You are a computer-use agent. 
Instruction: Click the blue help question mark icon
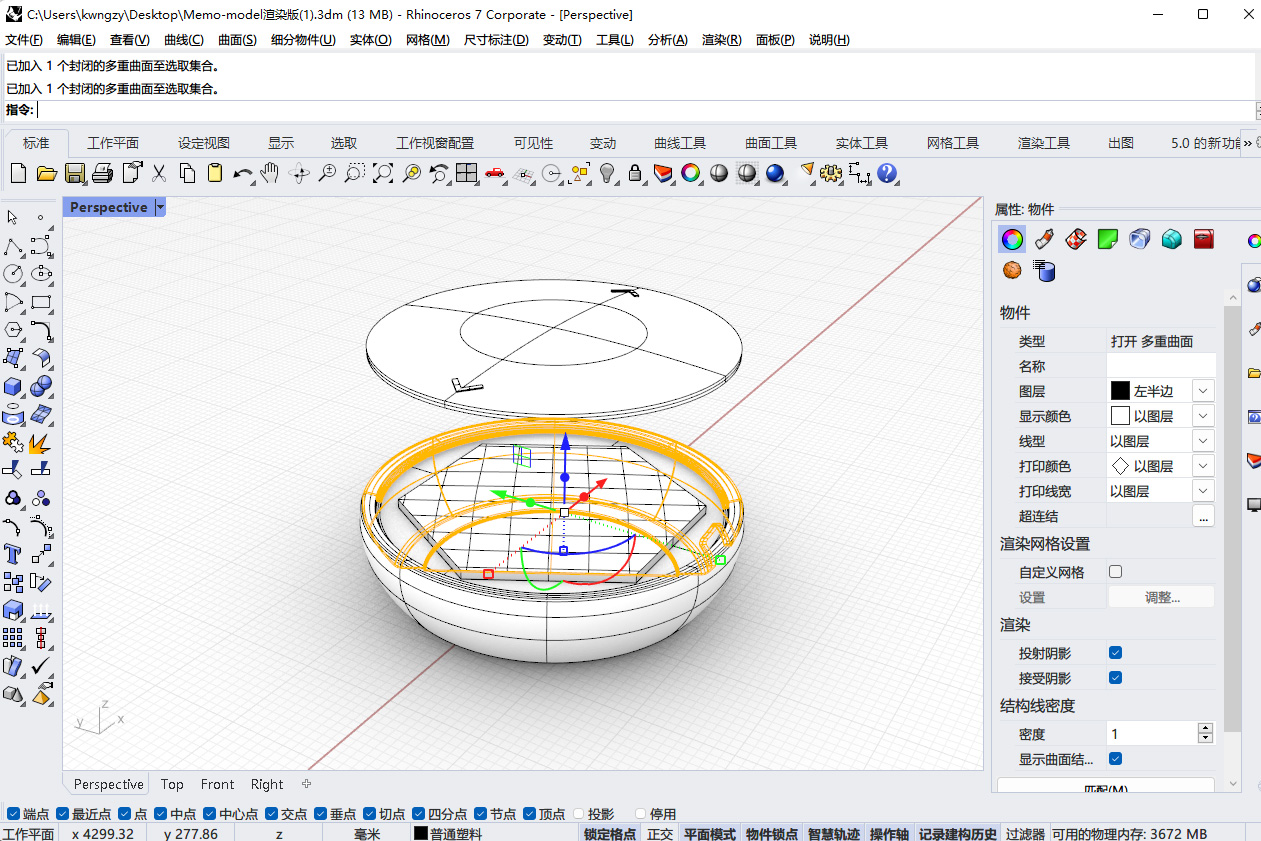[886, 174]
